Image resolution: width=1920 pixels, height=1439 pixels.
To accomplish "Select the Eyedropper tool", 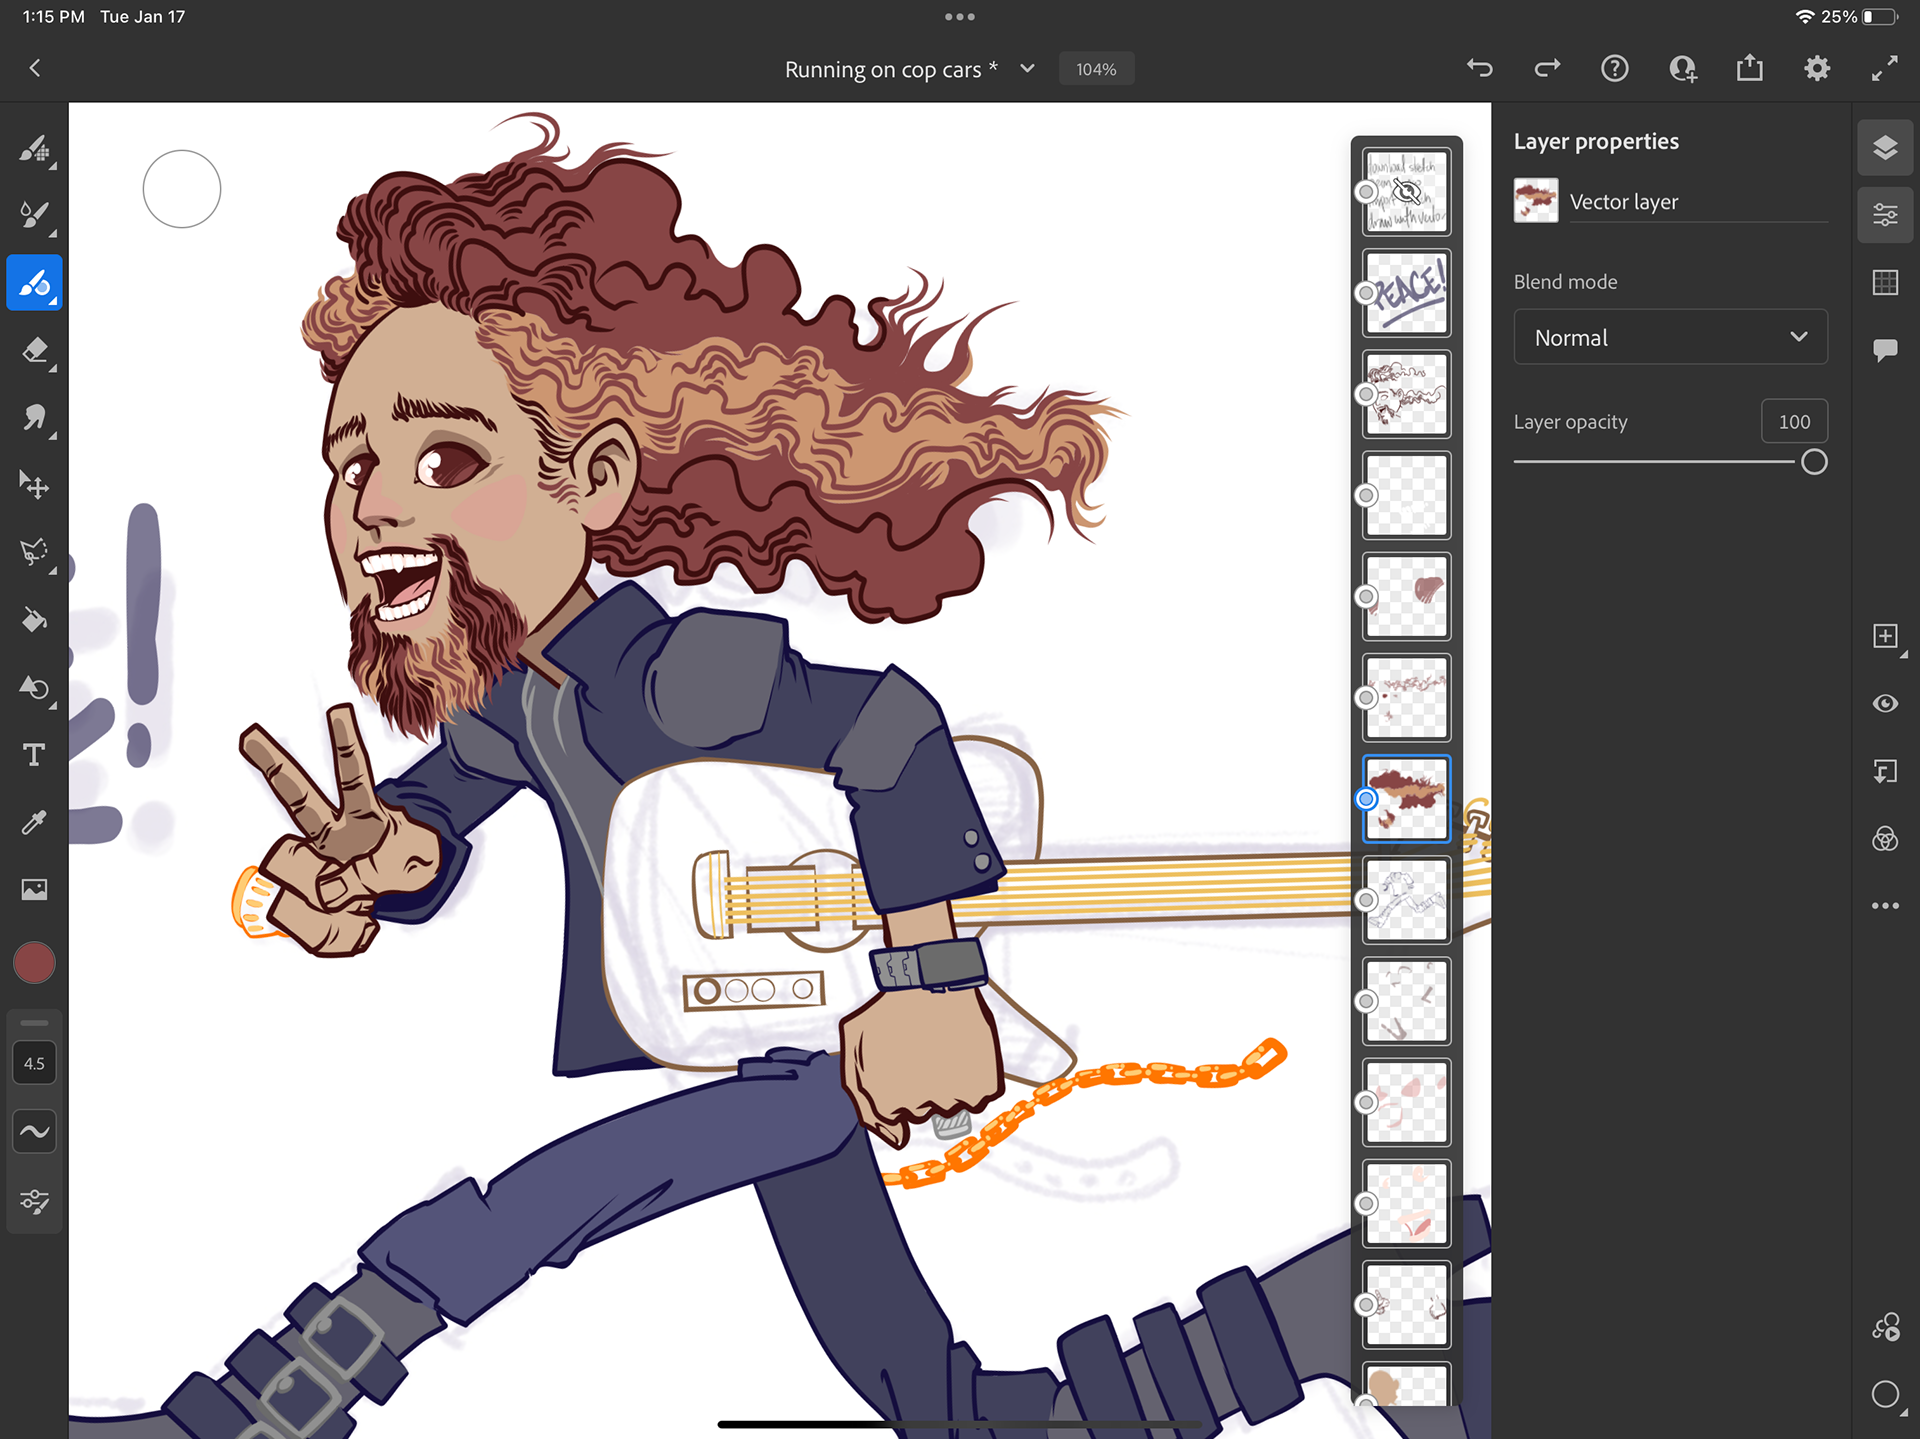I will pos(34,822).
